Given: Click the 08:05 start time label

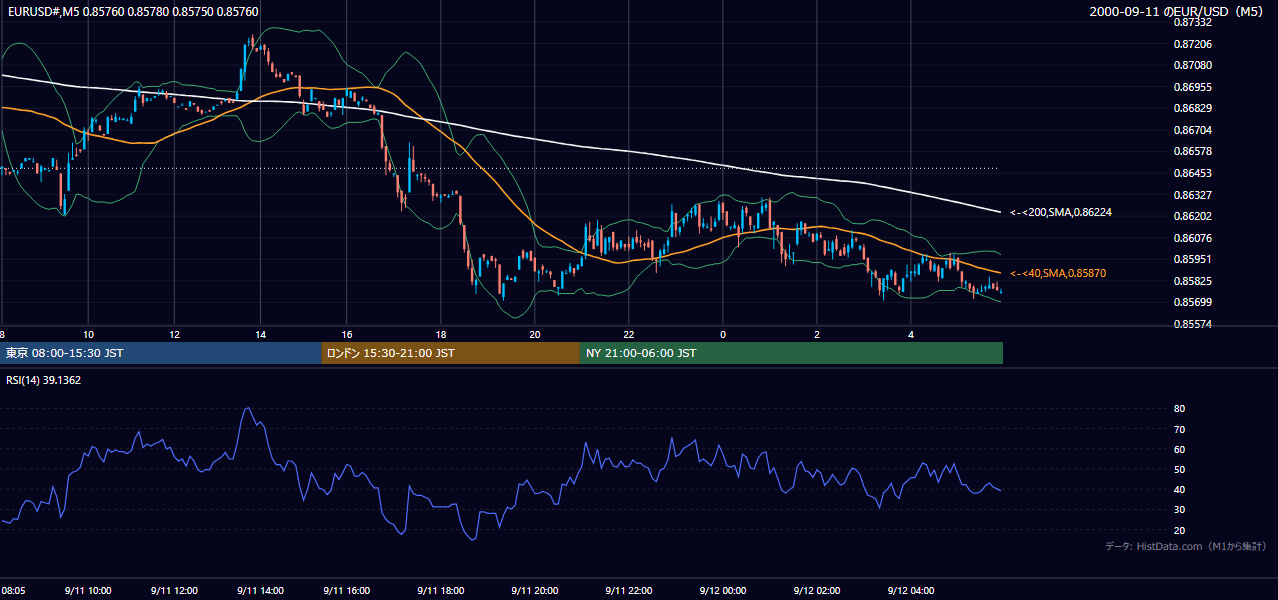Looking at the screenshot, I should pos(13,590).
